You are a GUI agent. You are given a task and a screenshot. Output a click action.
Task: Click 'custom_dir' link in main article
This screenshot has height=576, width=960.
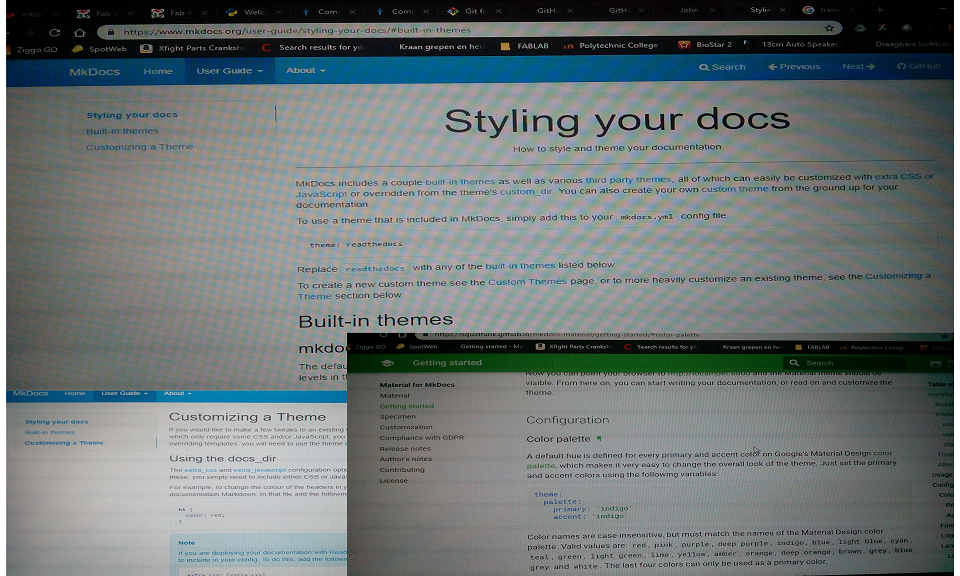coord(526,192)
